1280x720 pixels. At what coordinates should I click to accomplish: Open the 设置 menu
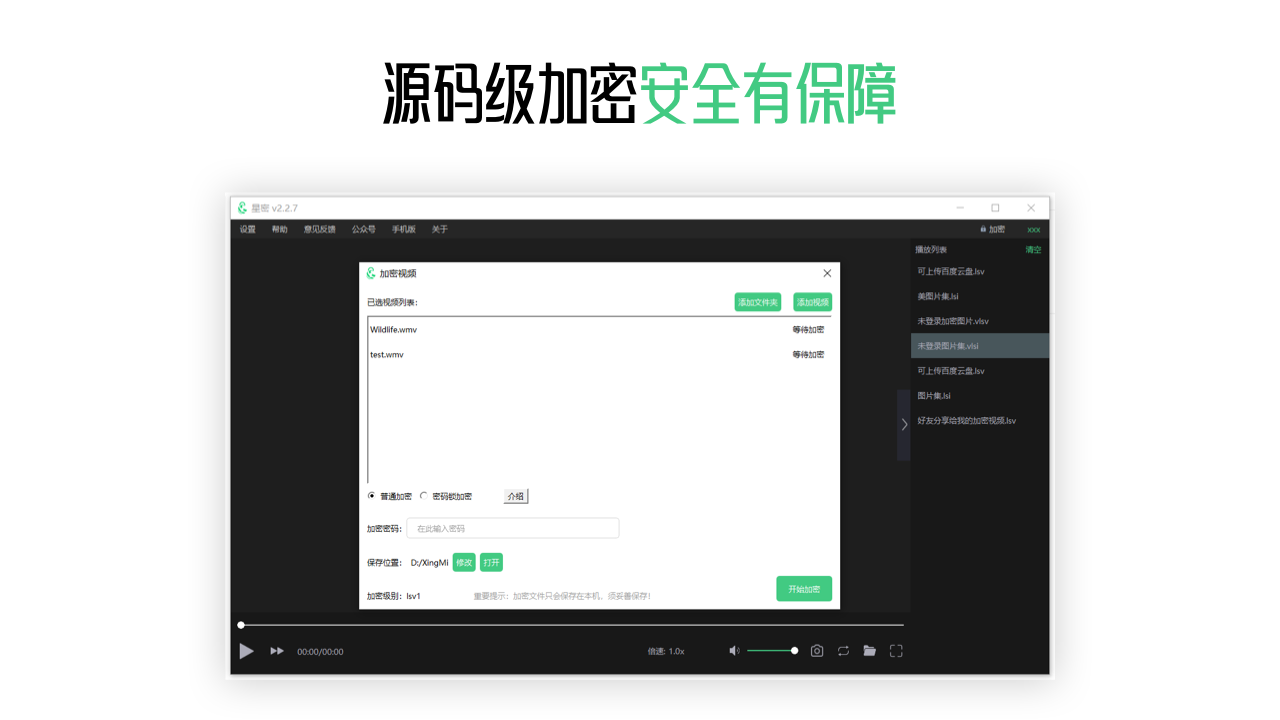pos(247,229)
